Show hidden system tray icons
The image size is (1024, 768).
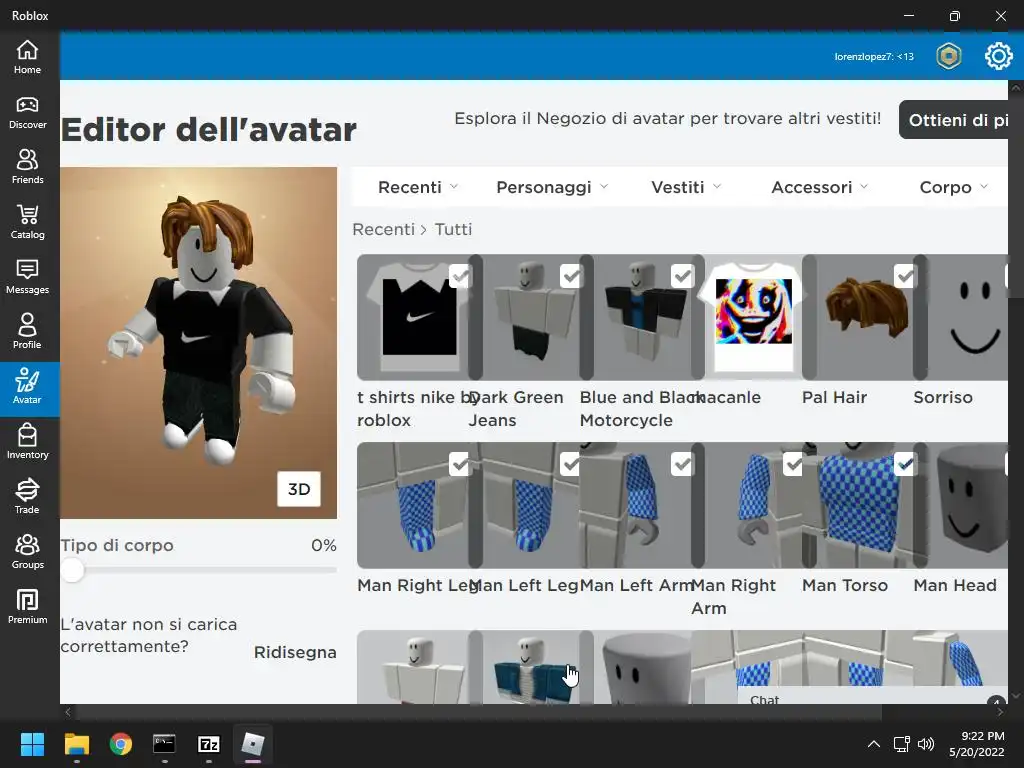873,744
